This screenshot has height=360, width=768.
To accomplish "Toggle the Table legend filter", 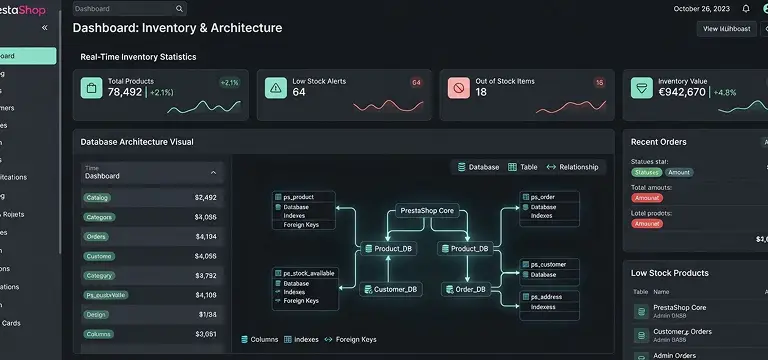I will pos(523,167).
